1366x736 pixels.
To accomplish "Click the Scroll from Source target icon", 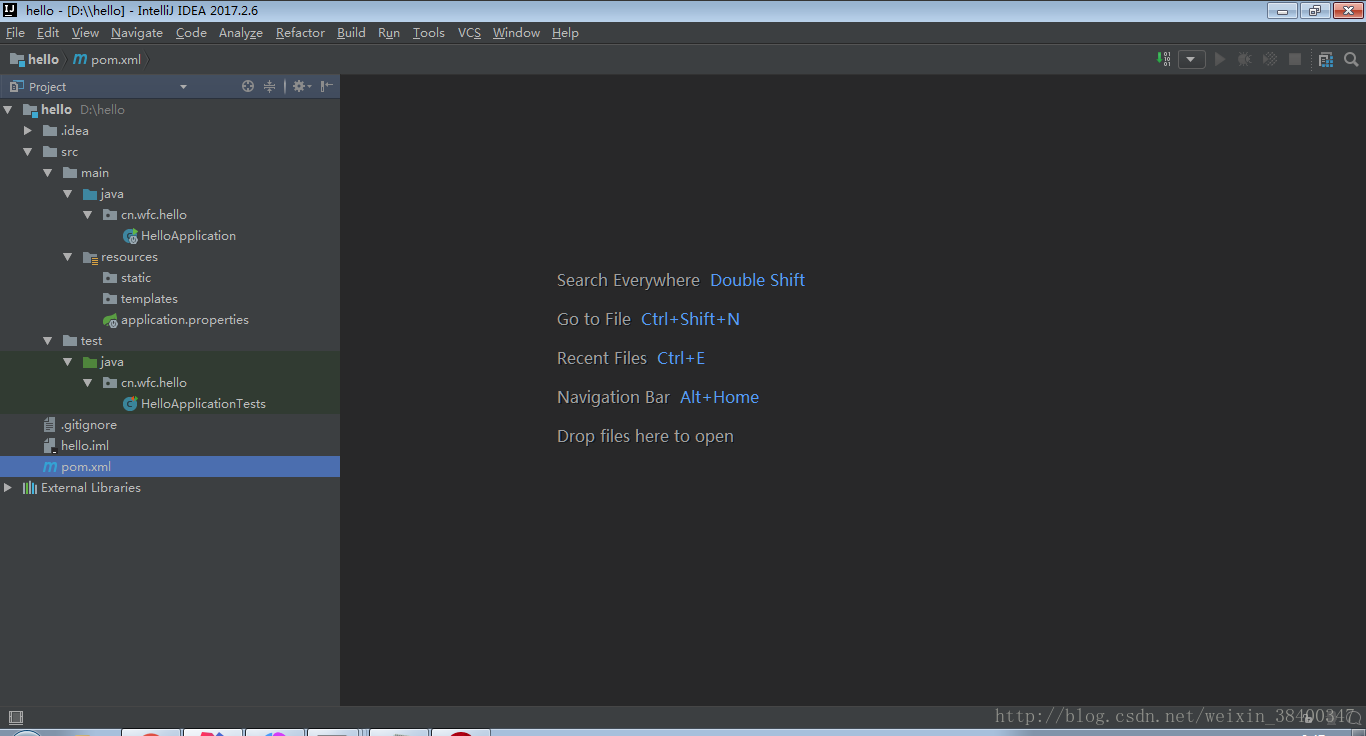I will [248, 86].
